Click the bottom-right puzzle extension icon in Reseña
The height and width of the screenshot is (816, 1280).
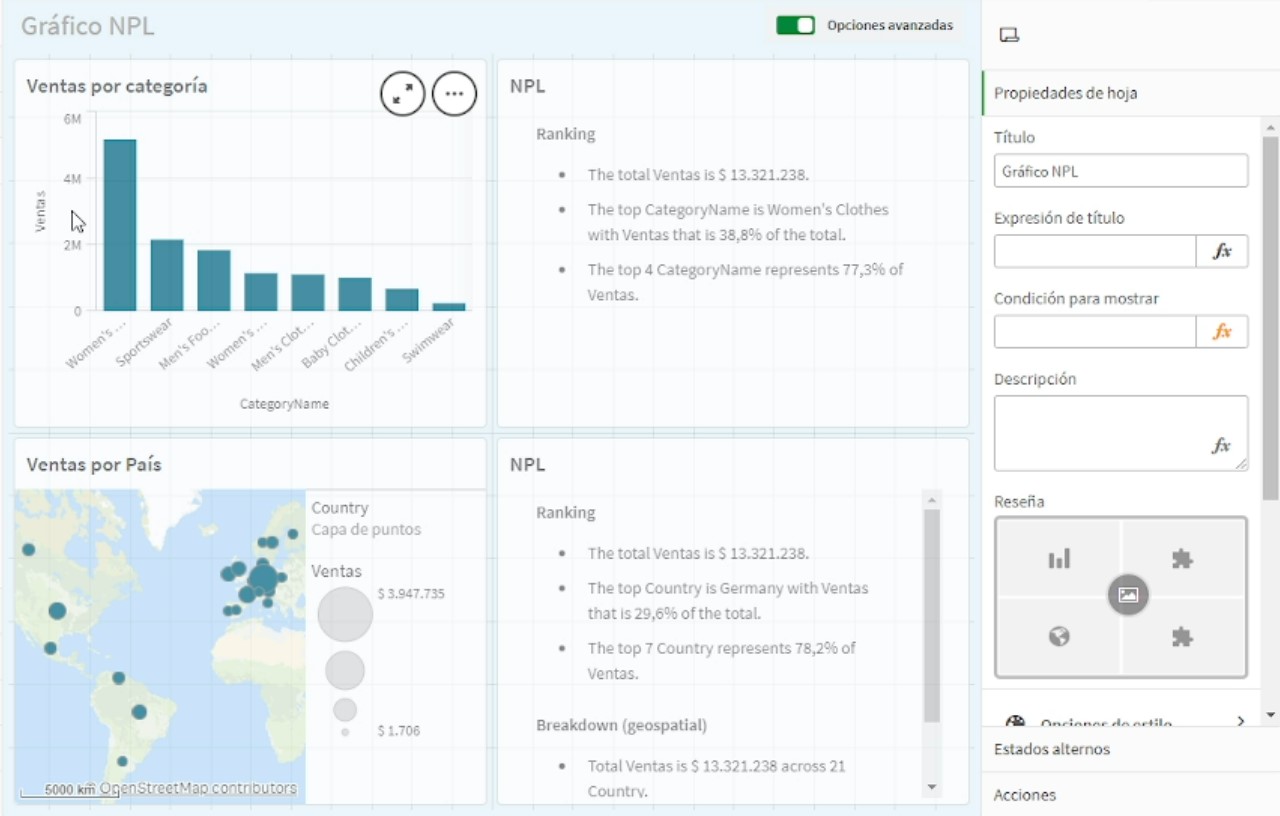point(1182,635)
